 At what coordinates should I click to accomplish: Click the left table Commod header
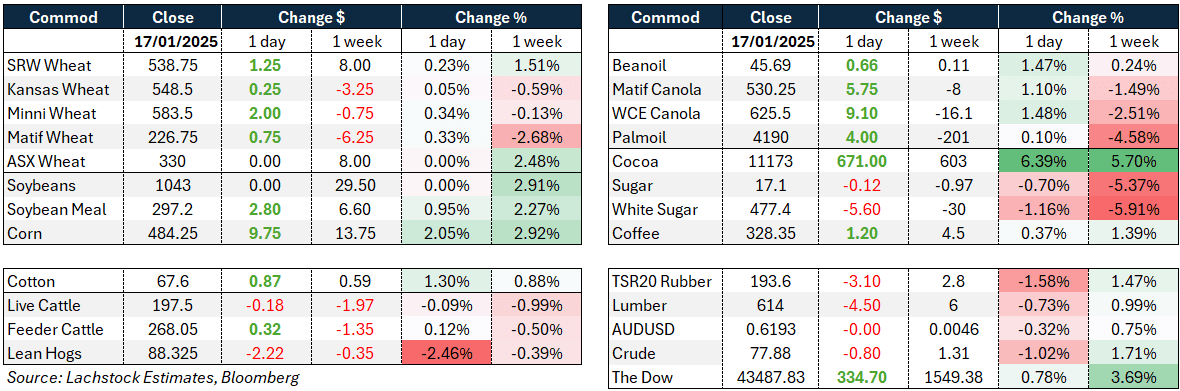pos(65,17)
